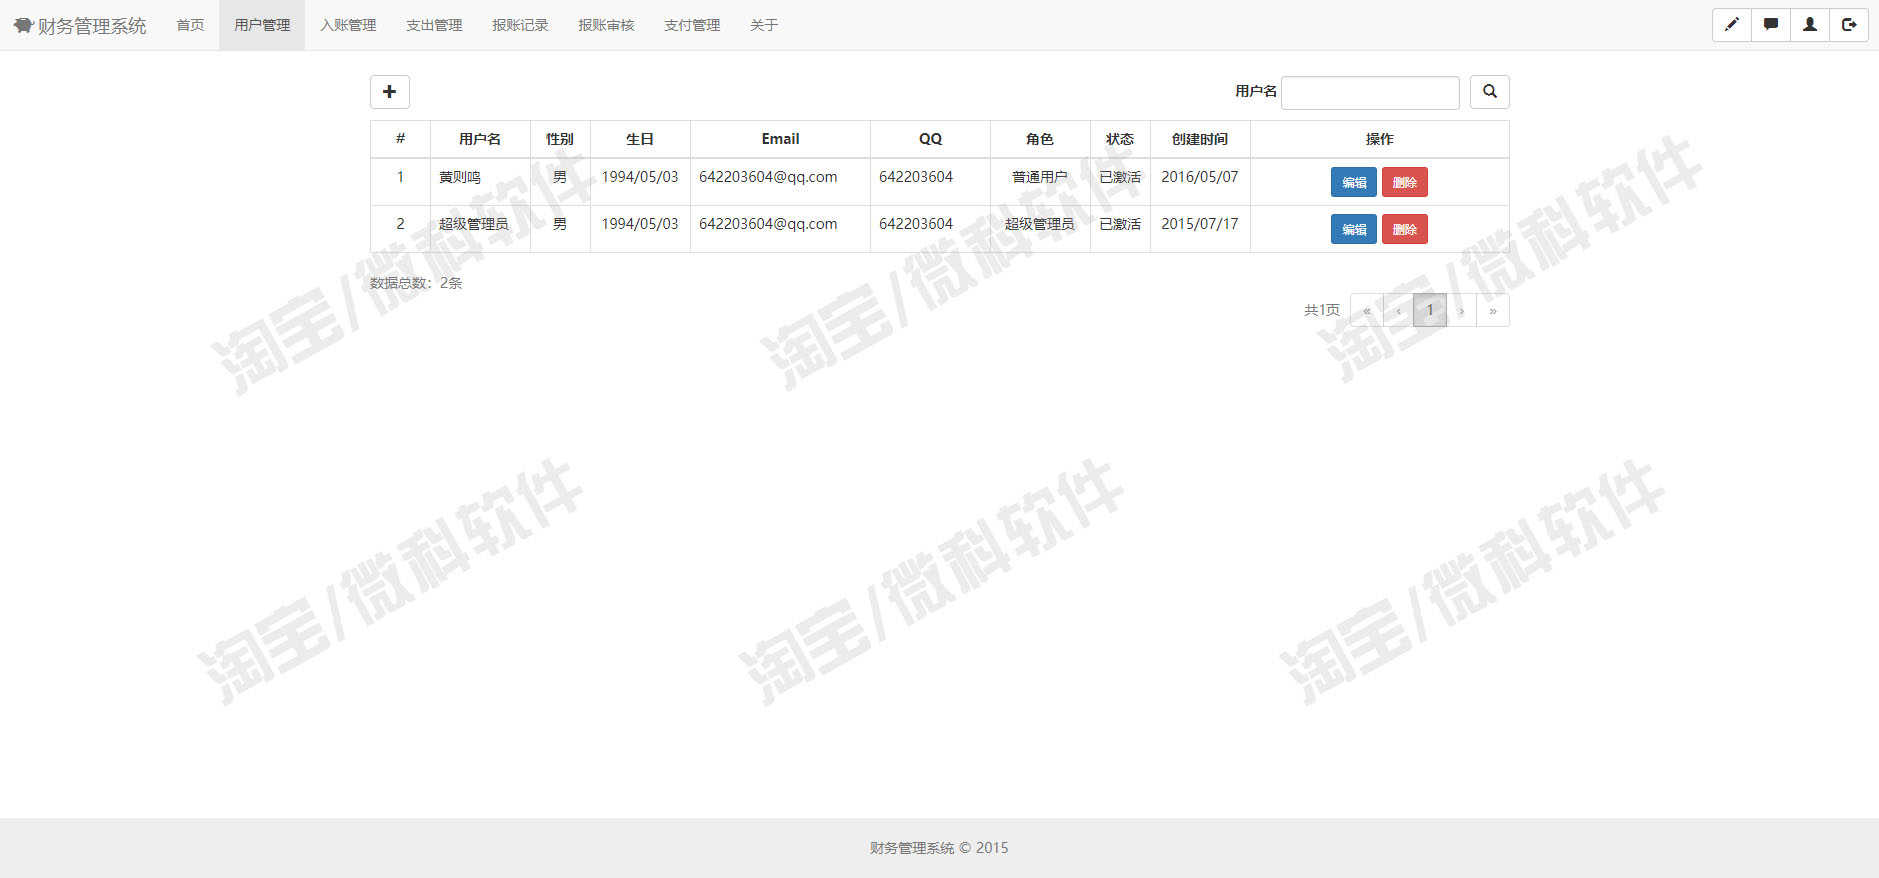This screenshot has height=878, width=1879.
Task: Click the 用户名 column header
Action: coord(480,139)
